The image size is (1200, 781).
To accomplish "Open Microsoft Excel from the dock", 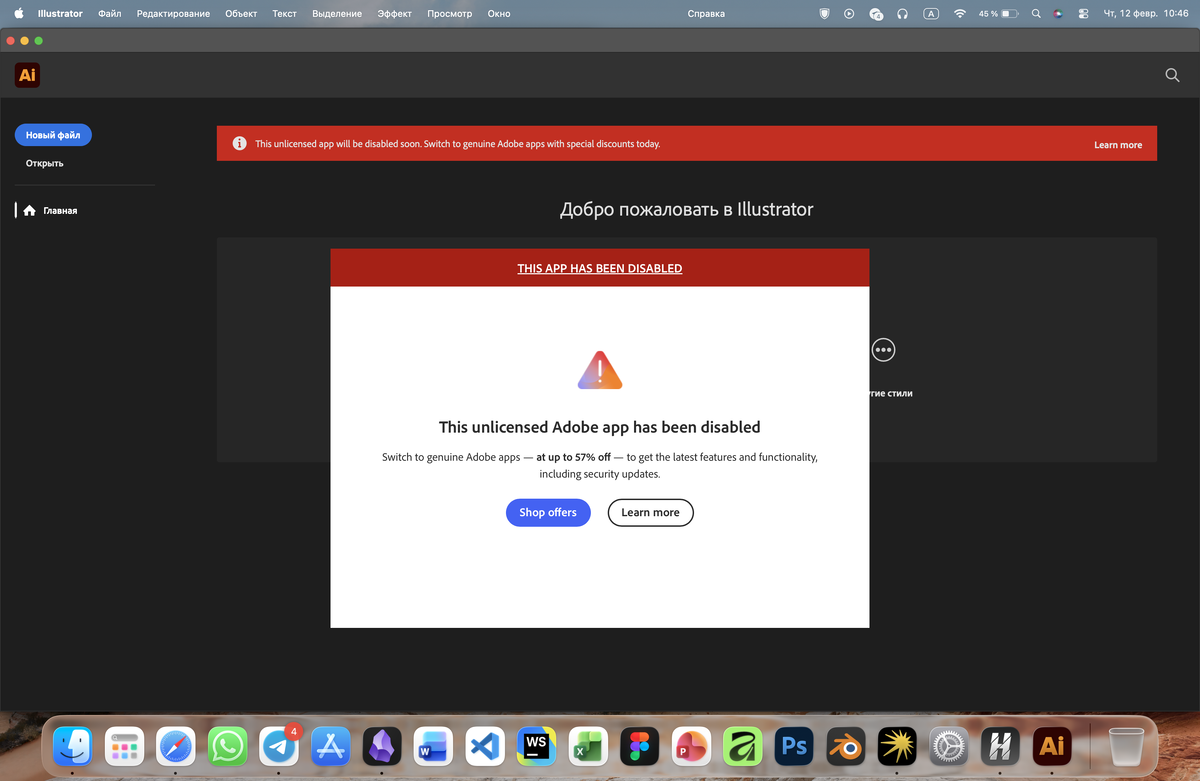I will click(588, 746).
